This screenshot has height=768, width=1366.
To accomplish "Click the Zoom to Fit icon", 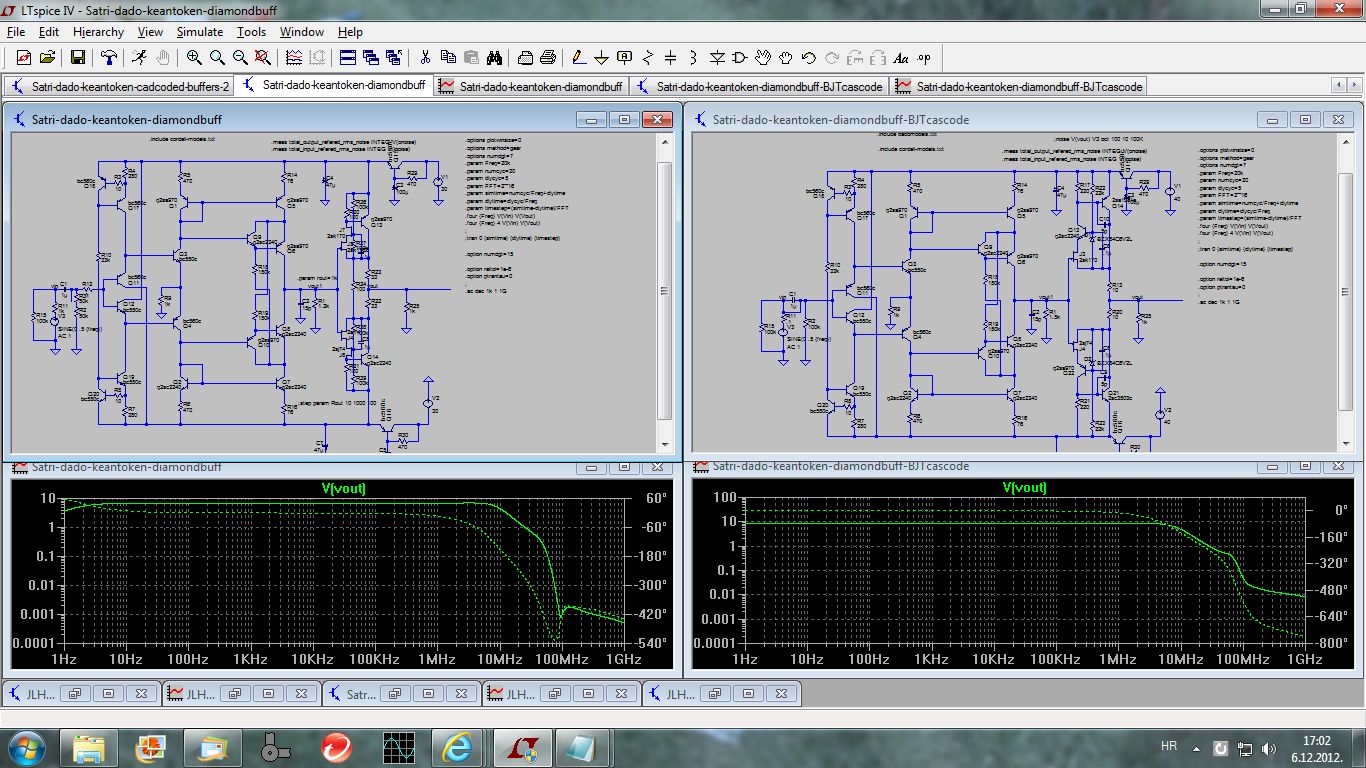I will click(x=263, y=57).
